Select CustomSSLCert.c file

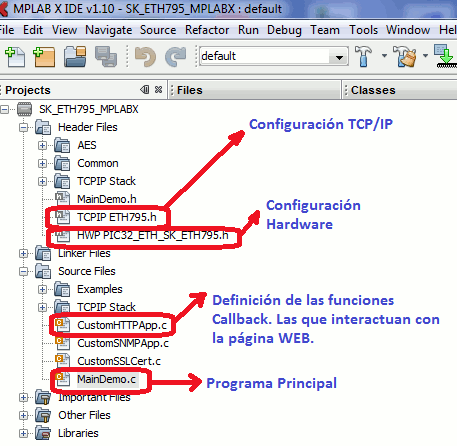point(119,361)
